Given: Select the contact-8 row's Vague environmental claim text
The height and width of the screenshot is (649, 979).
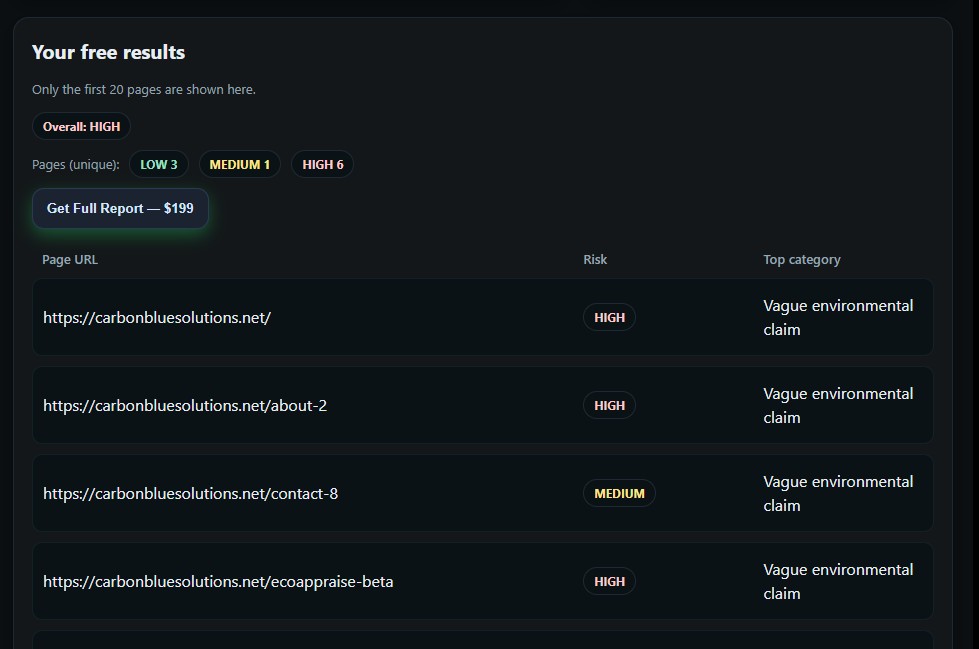Looking at the screenshot, I should coord(838,494).
